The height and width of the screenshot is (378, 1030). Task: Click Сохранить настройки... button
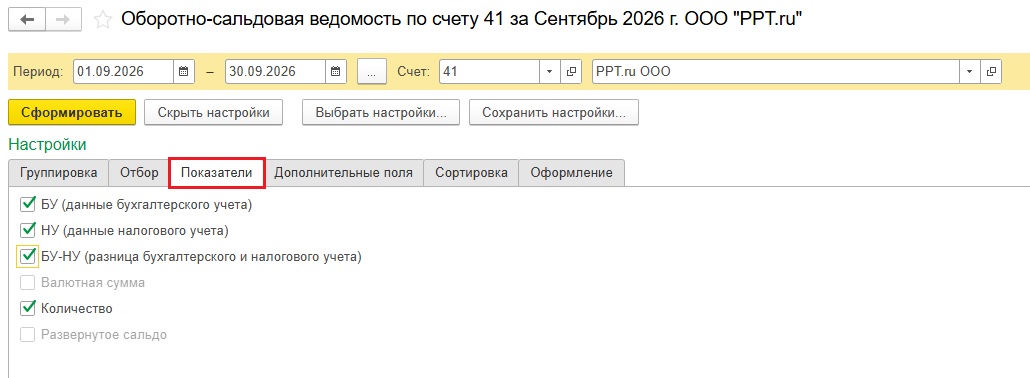coord(554,112)
